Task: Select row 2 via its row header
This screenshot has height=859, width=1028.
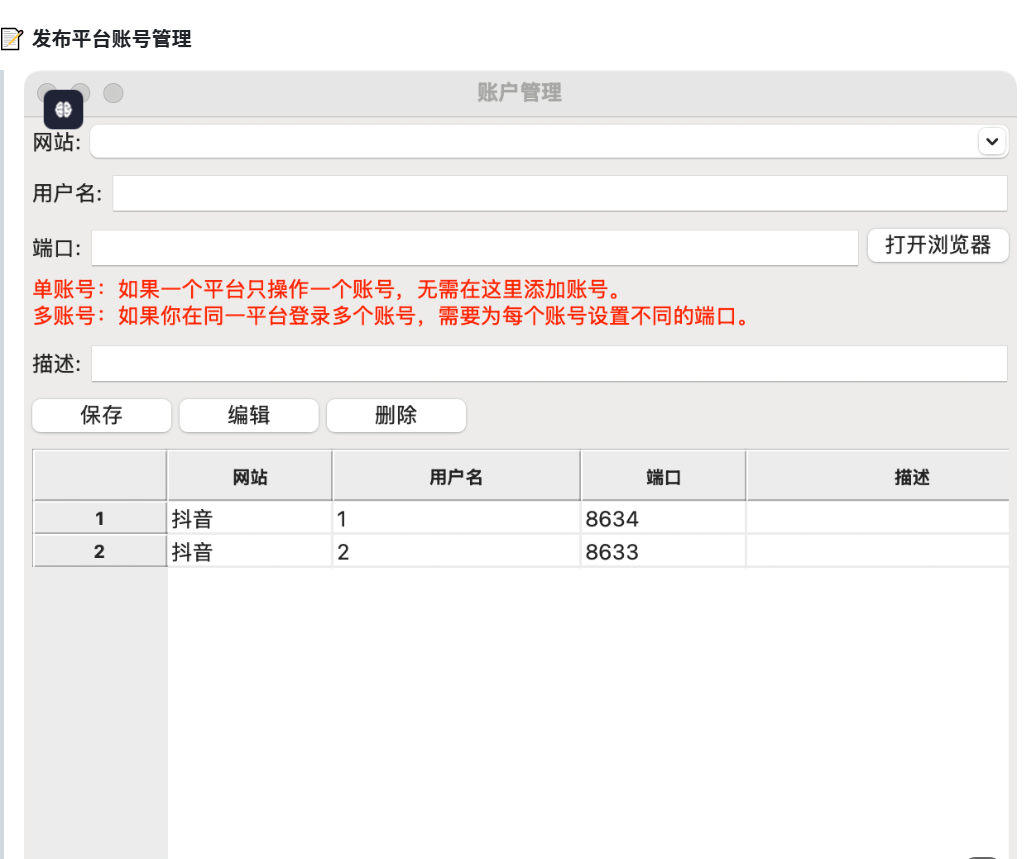Action: (99, 551)
